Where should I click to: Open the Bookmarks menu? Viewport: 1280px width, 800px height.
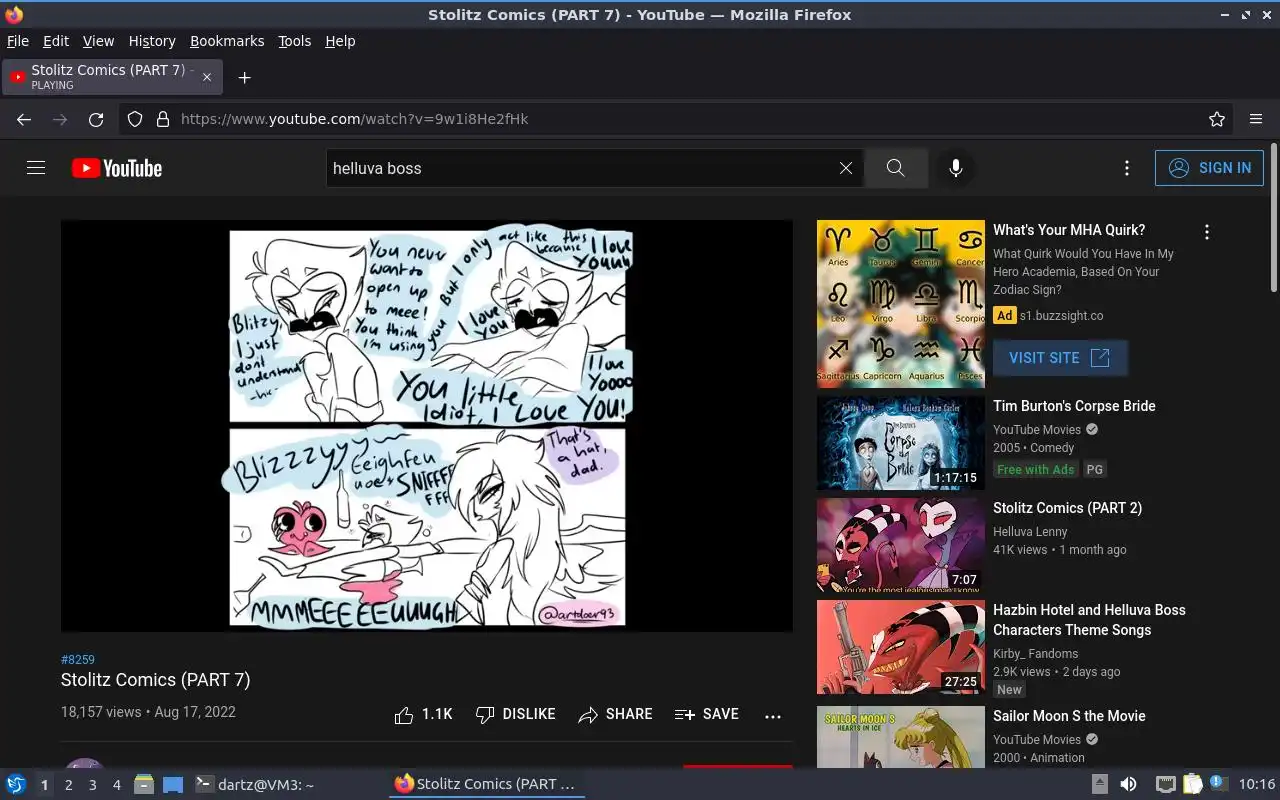pos(227,41)
